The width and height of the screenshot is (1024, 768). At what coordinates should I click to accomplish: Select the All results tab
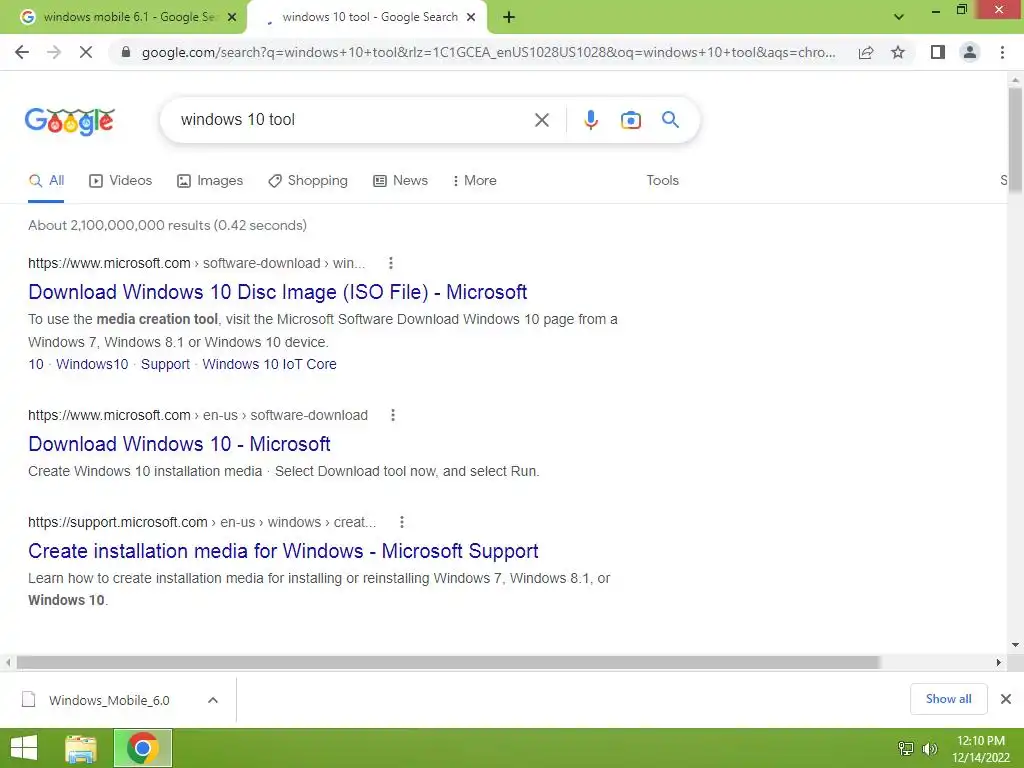(46, 181)
